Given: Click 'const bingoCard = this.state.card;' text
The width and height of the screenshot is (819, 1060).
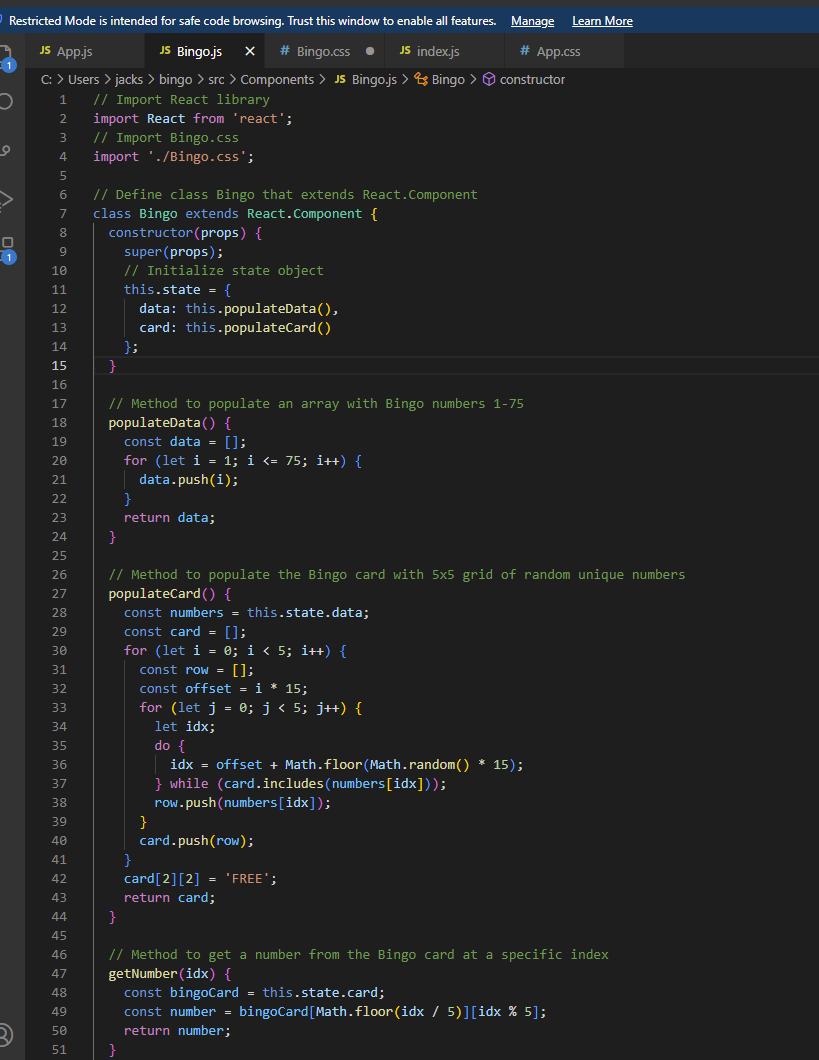Looking at the screenshot, I should pyautogui.click(x=255, y=992).
